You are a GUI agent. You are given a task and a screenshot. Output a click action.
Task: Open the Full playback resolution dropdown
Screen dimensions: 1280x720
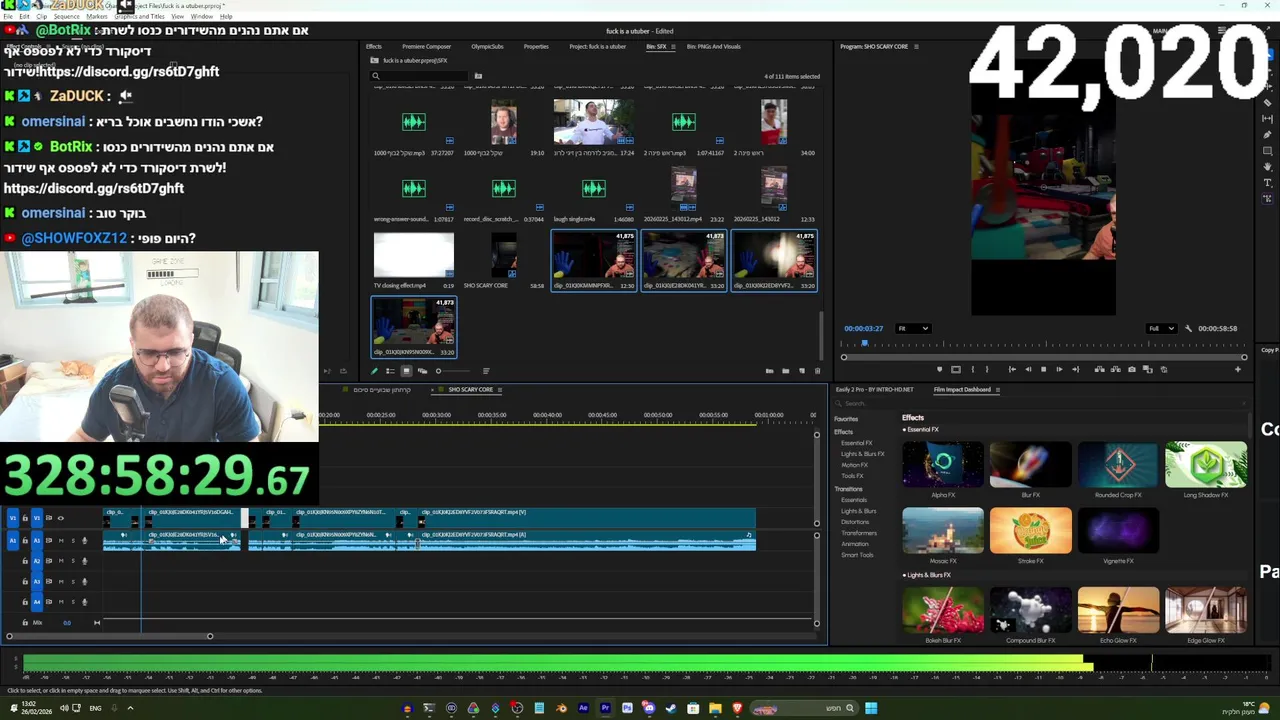(x=1161, y=328)
